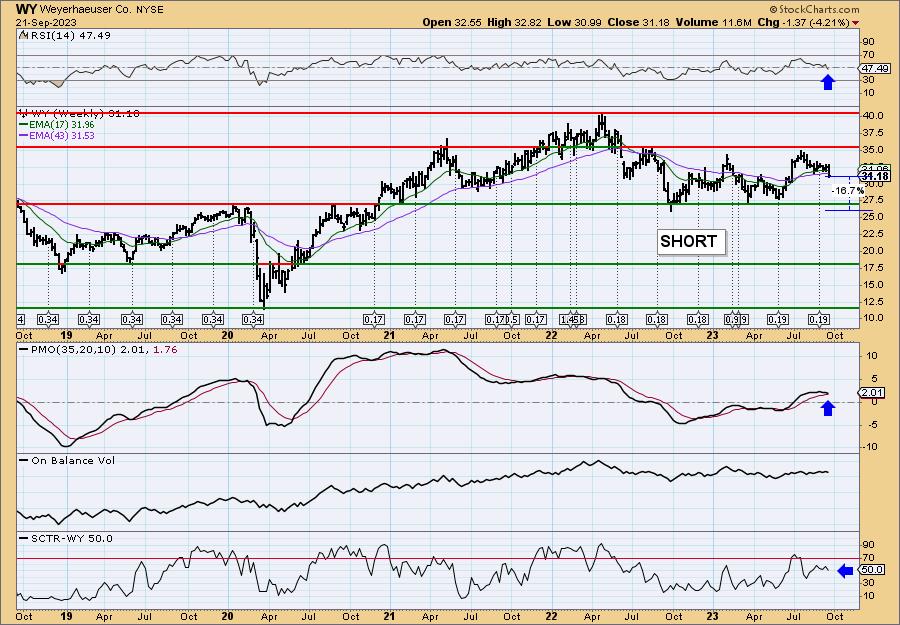Image resolution: width=900 pixels, height=625 pixels.
Task: Click the High 32.82 value
Action: coord(514,22)
